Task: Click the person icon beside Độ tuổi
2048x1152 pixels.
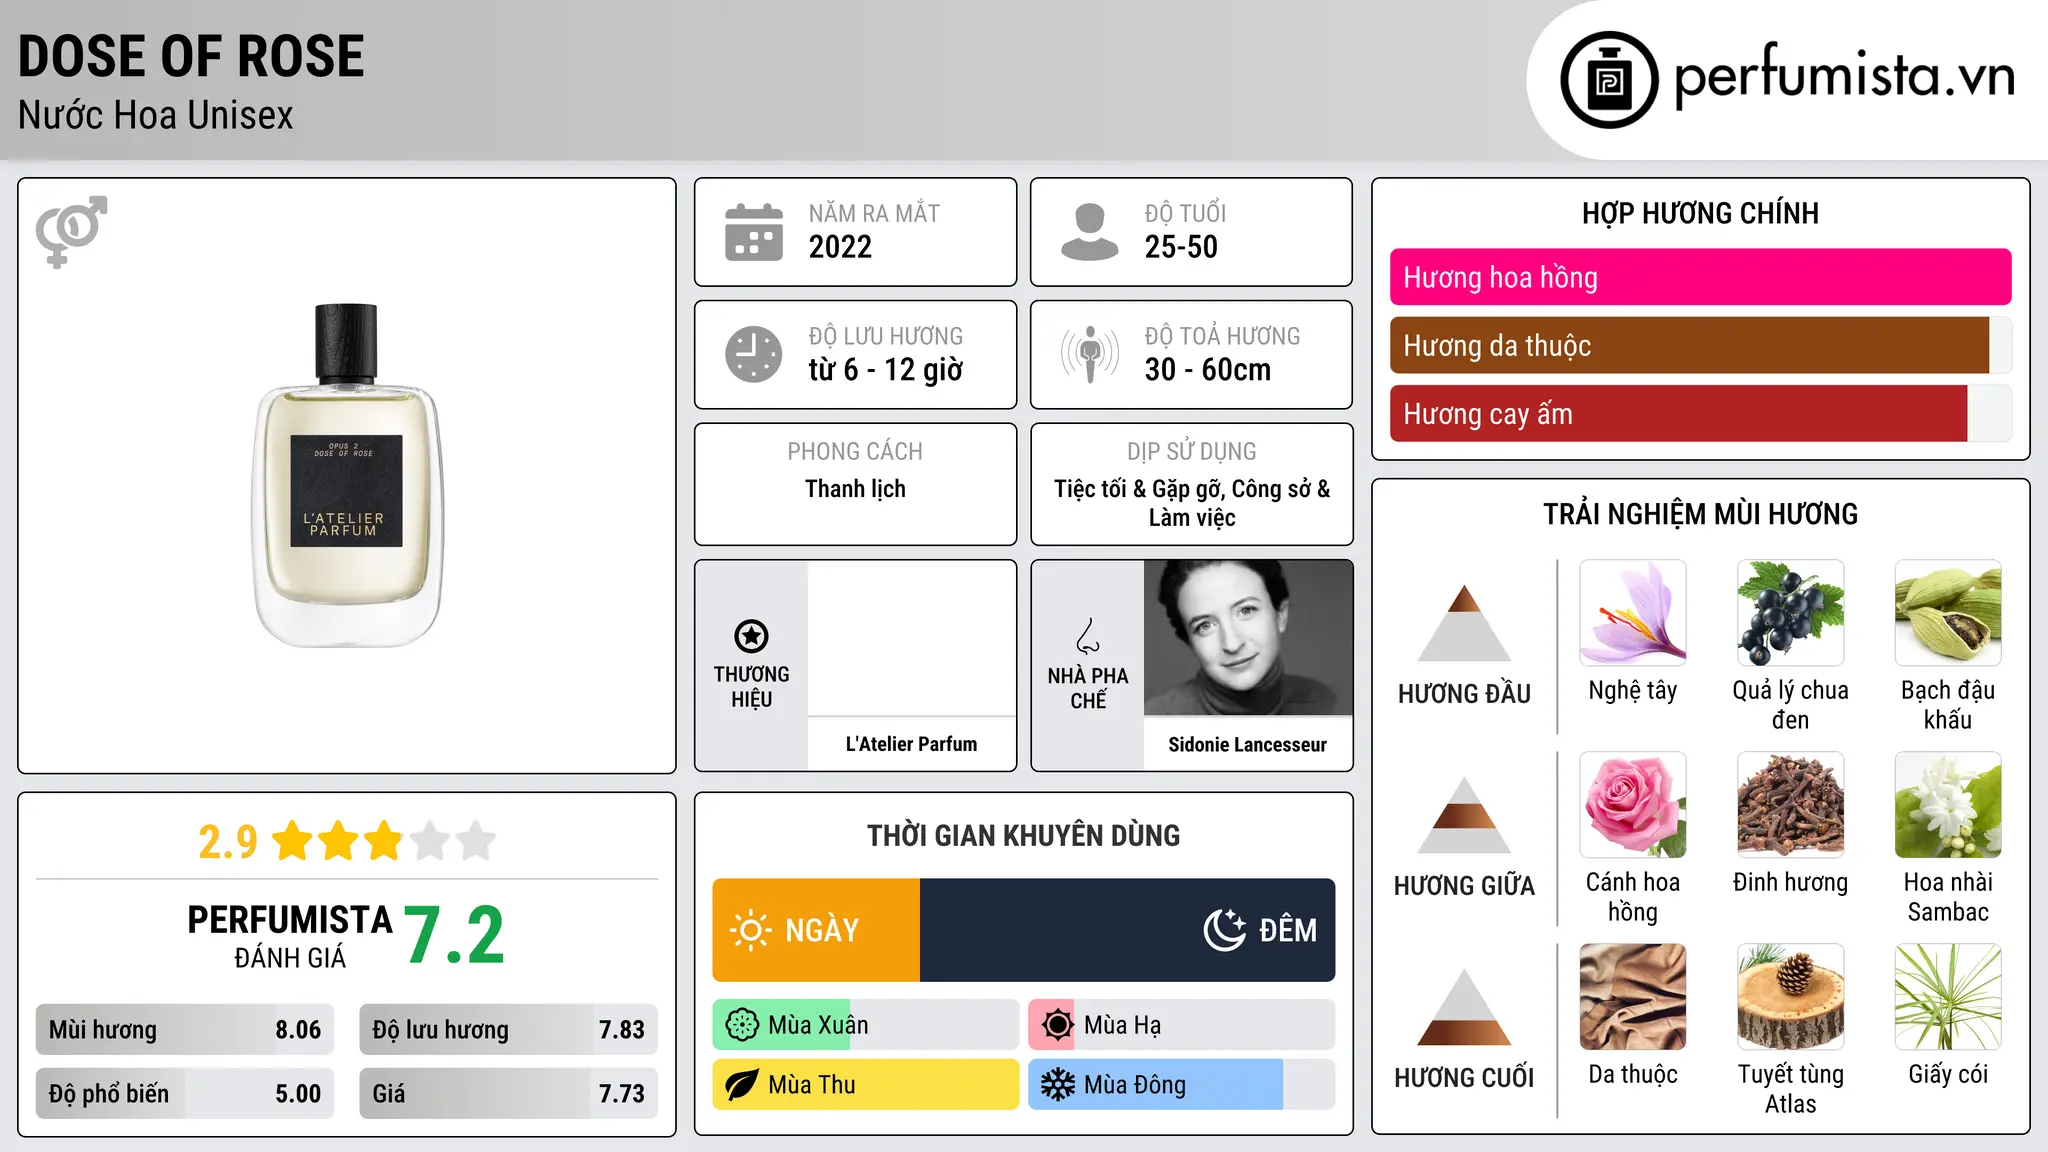Action: tap(1089, 232)
